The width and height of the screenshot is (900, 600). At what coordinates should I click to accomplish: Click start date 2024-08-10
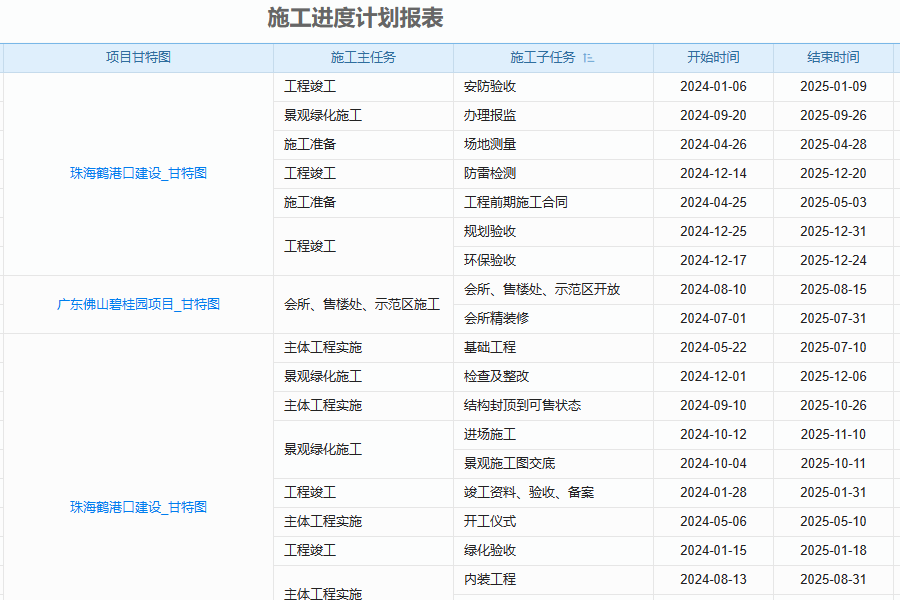tap(713, 289)
